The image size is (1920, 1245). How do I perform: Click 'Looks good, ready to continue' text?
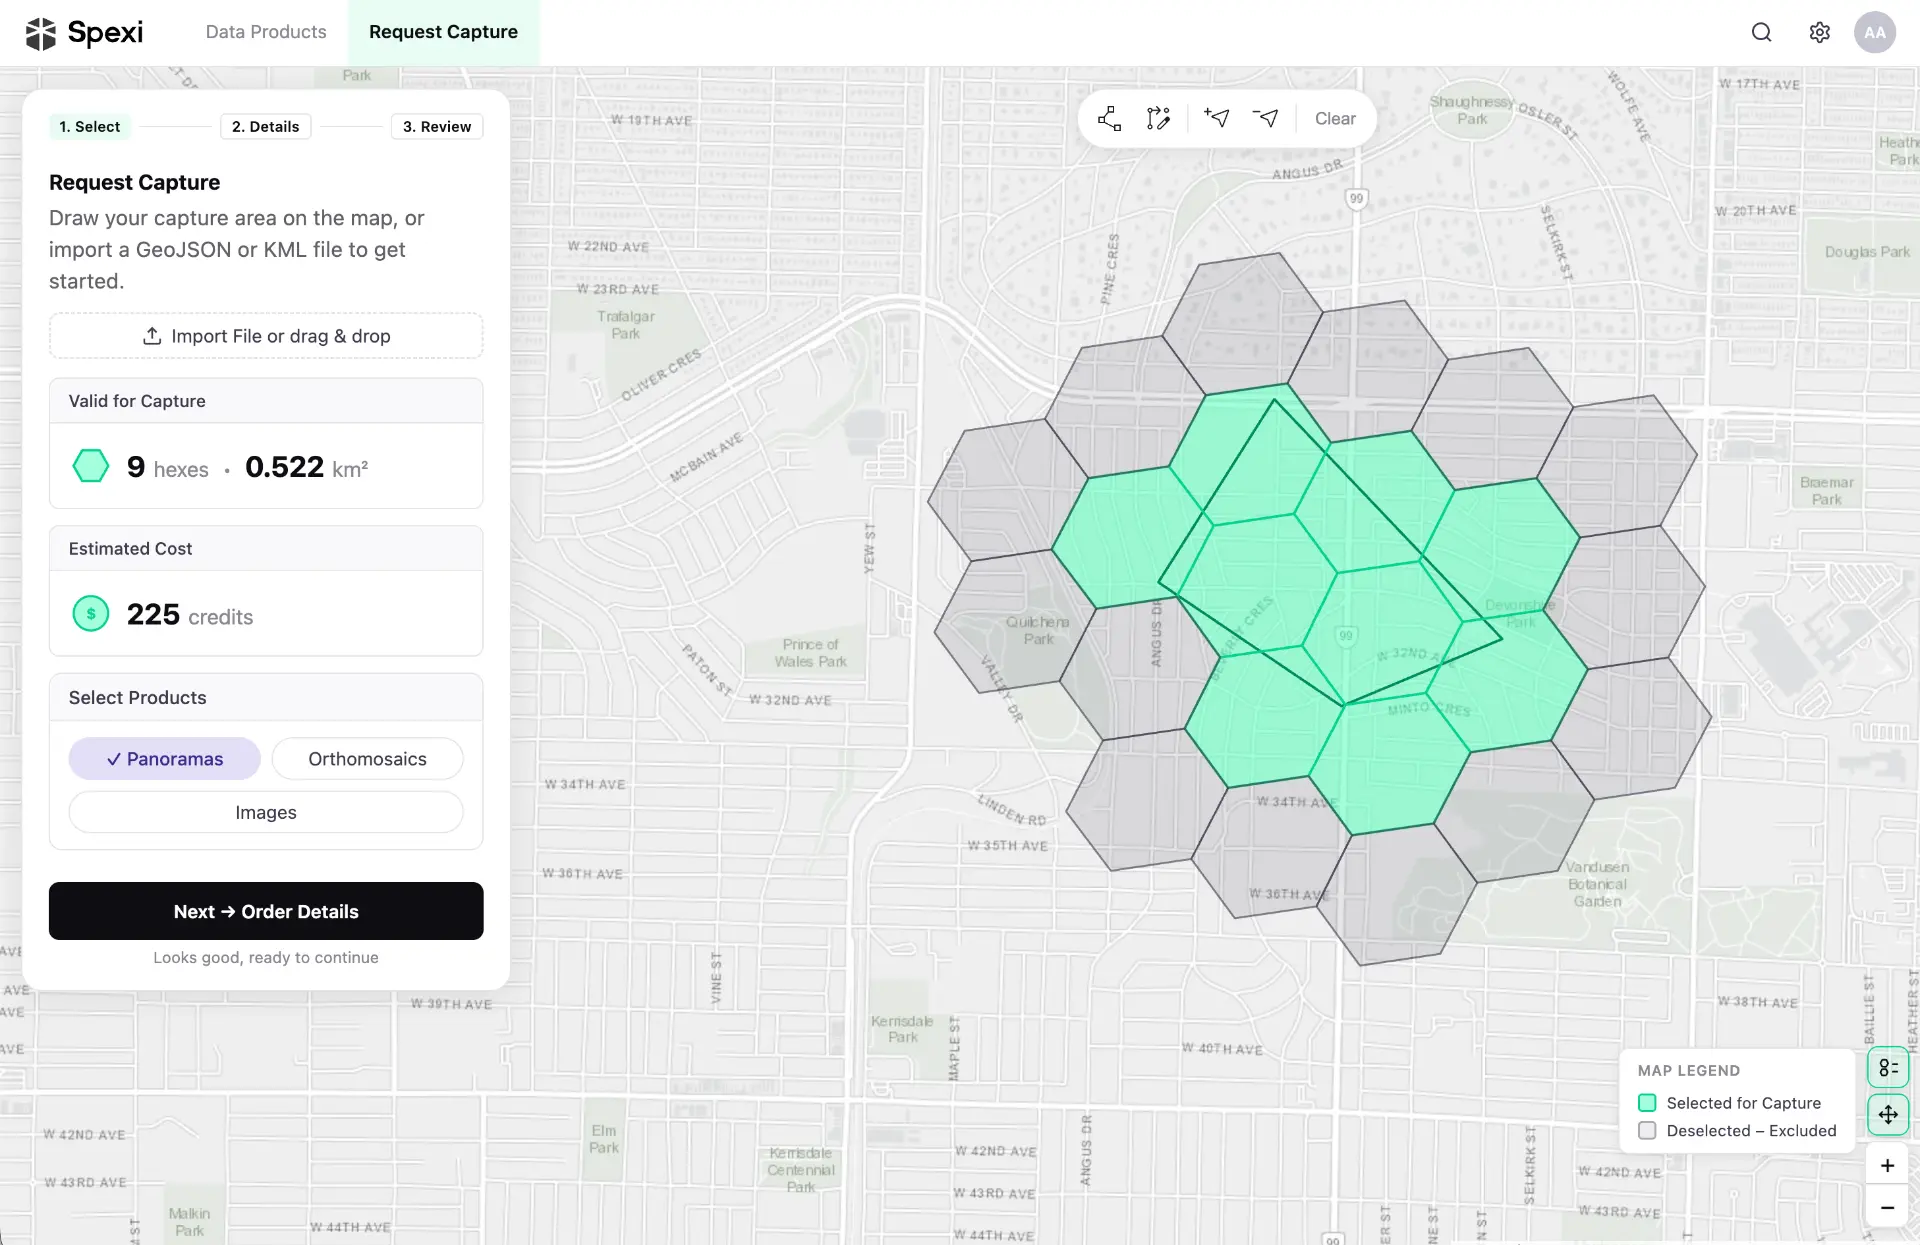[x=266, y=957]
